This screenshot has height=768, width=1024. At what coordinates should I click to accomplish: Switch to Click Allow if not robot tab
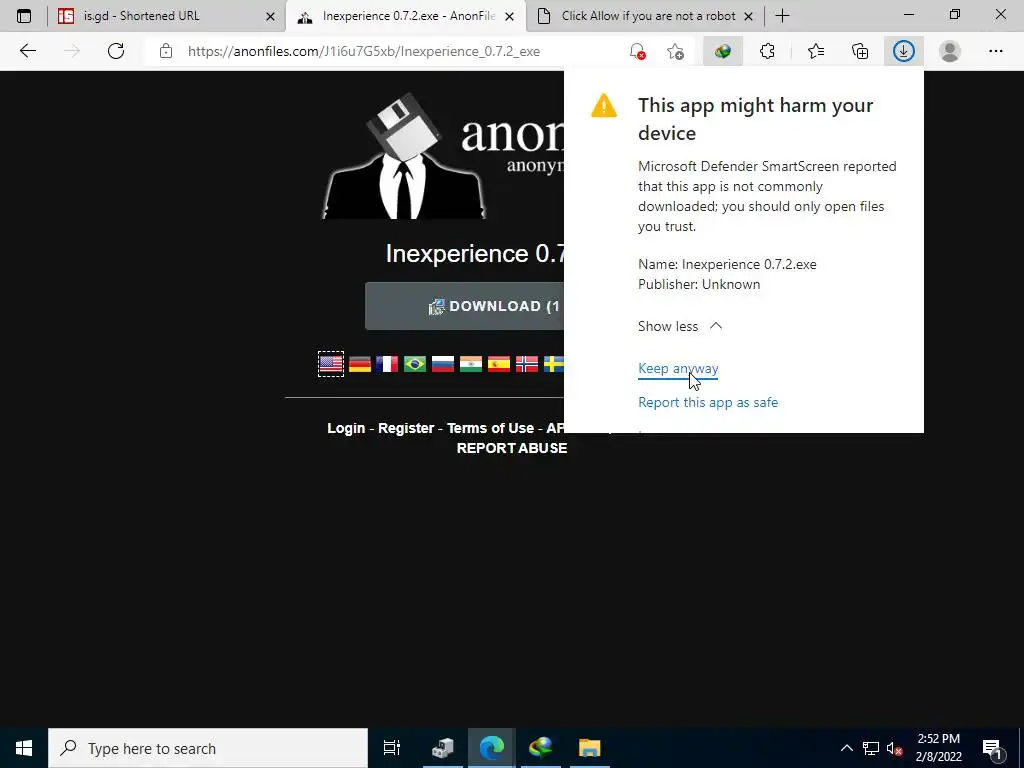point(645,16)
